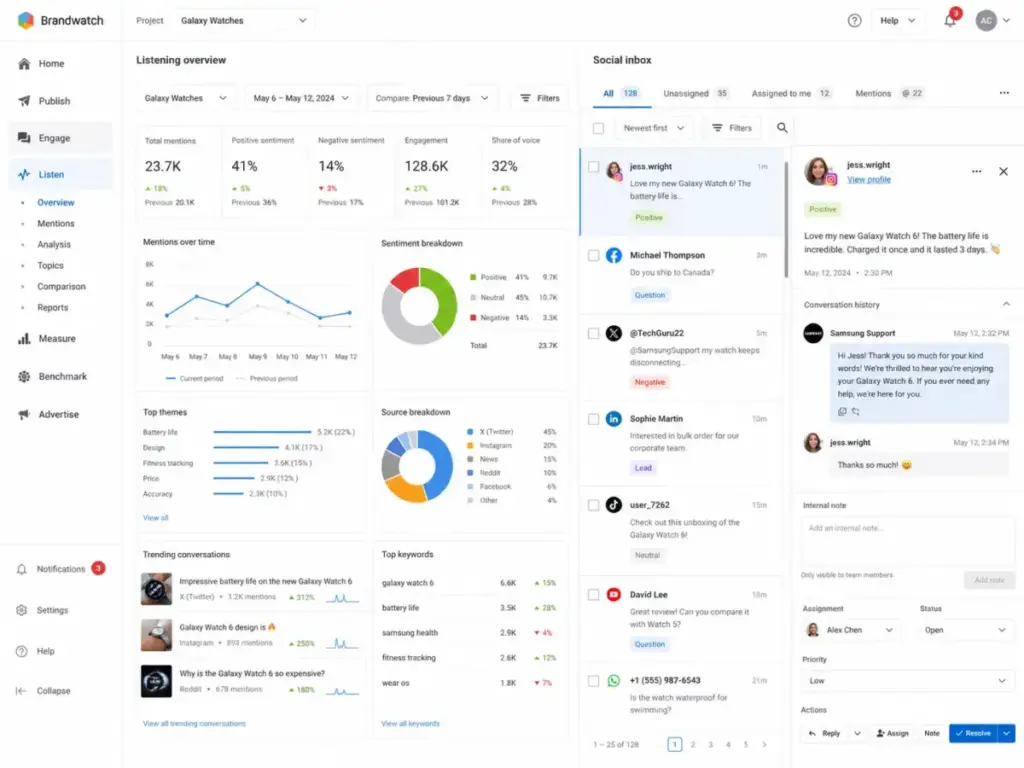Image resolution: width=1024 pixels, height=768 pixels.
Task: Click the blue Resolve button
Action: click(x=973, y=733)
